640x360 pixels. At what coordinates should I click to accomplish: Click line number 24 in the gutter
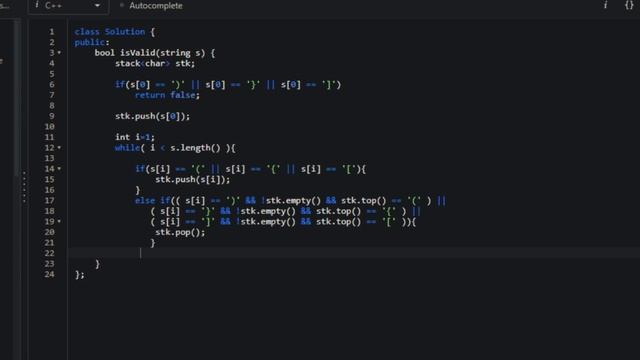click(x=49, y=275)
